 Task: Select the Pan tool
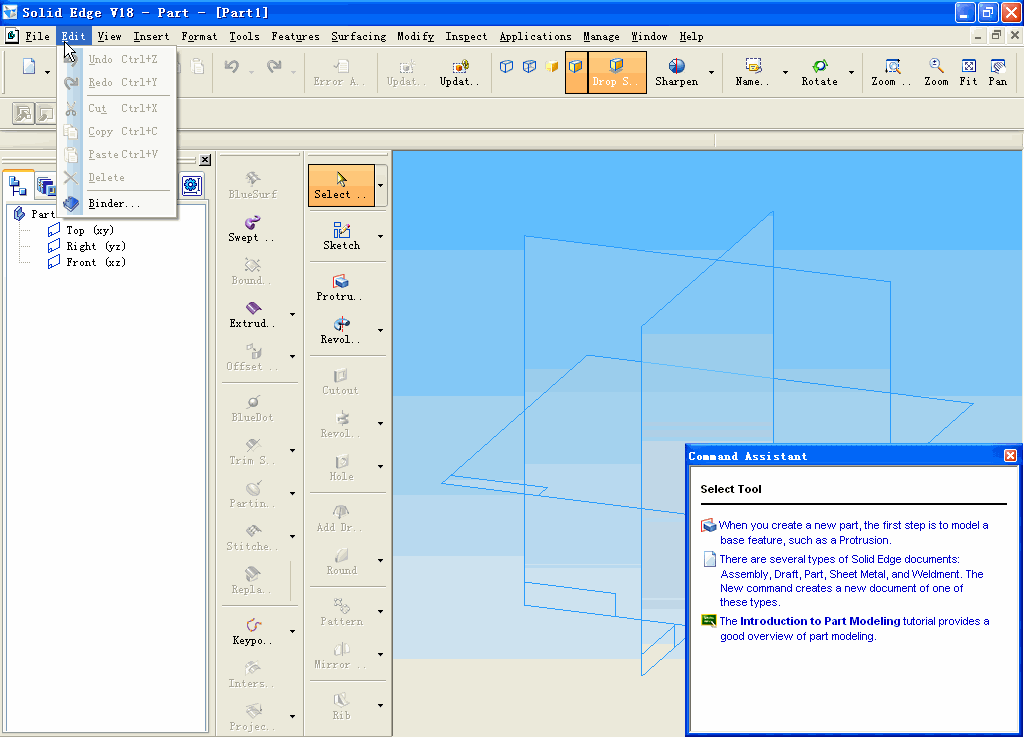(997, 72)
